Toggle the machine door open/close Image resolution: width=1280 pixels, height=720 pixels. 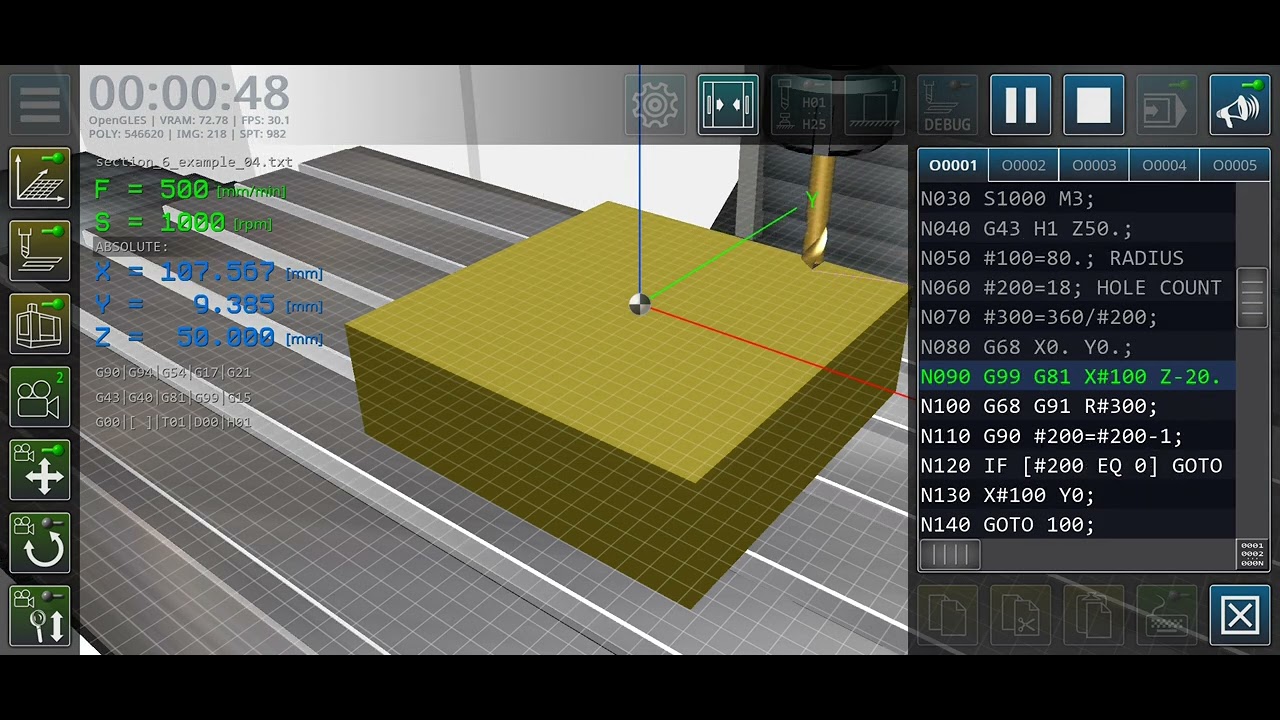pos(728,104)
